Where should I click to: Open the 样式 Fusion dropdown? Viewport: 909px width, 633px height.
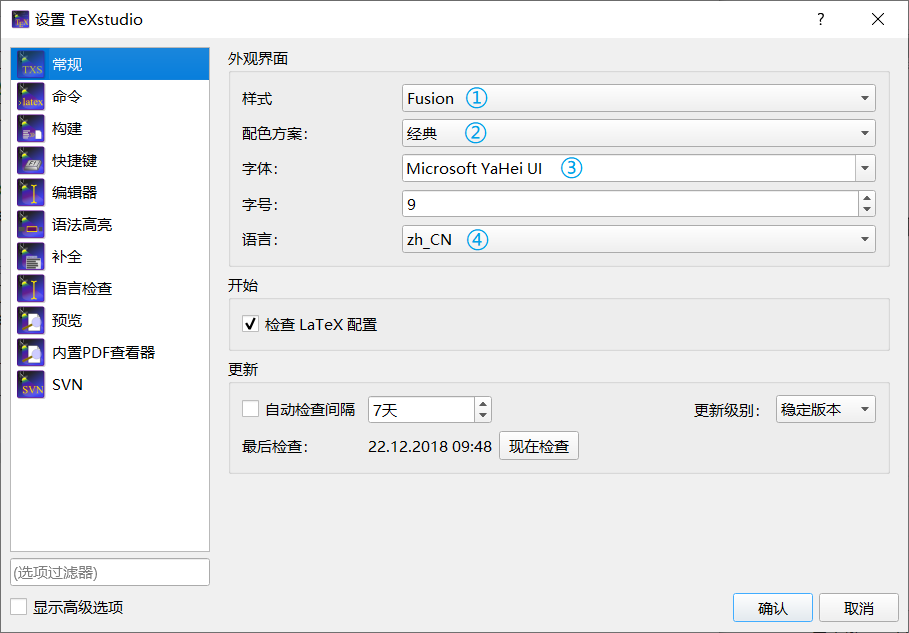tap(638, 99)
